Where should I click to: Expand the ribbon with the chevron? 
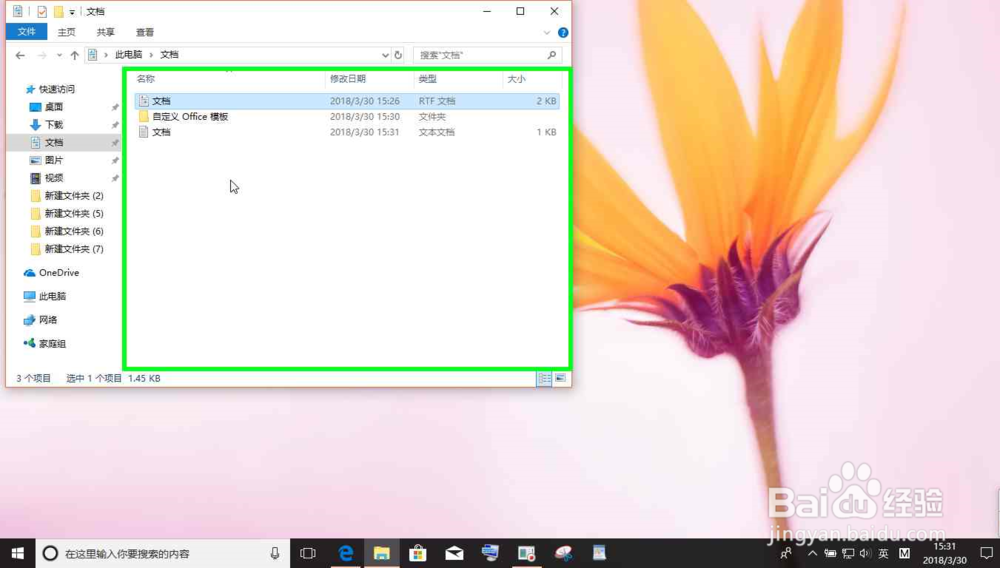pos(547,33)
